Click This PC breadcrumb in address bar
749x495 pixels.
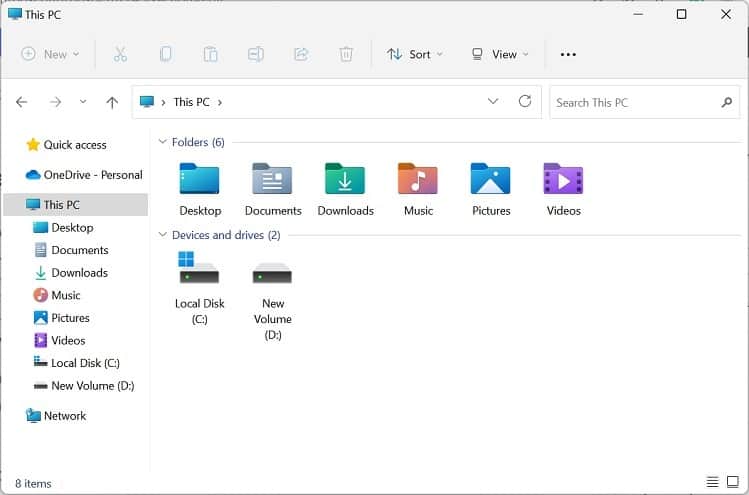(192, 102)
